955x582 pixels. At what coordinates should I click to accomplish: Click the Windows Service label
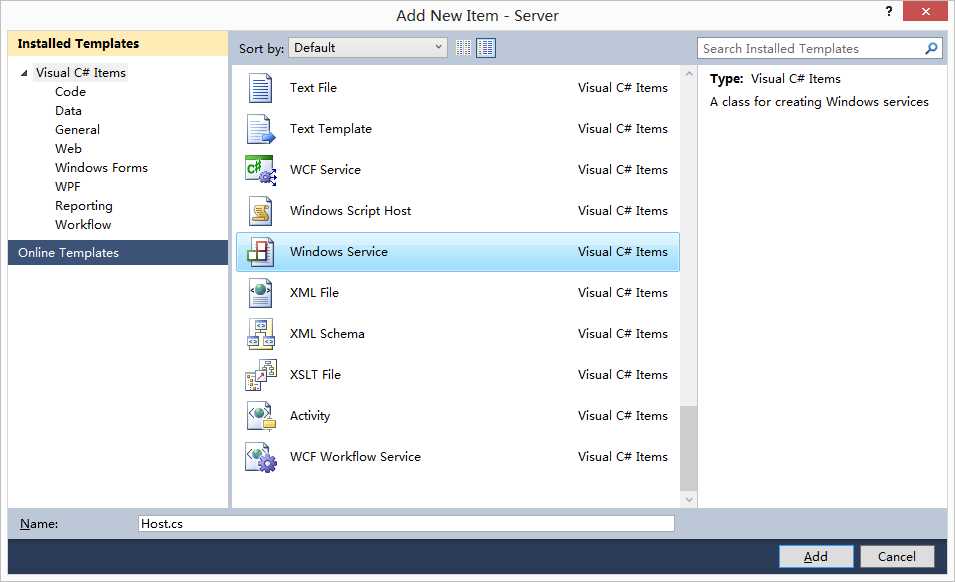tap(339, 252)
